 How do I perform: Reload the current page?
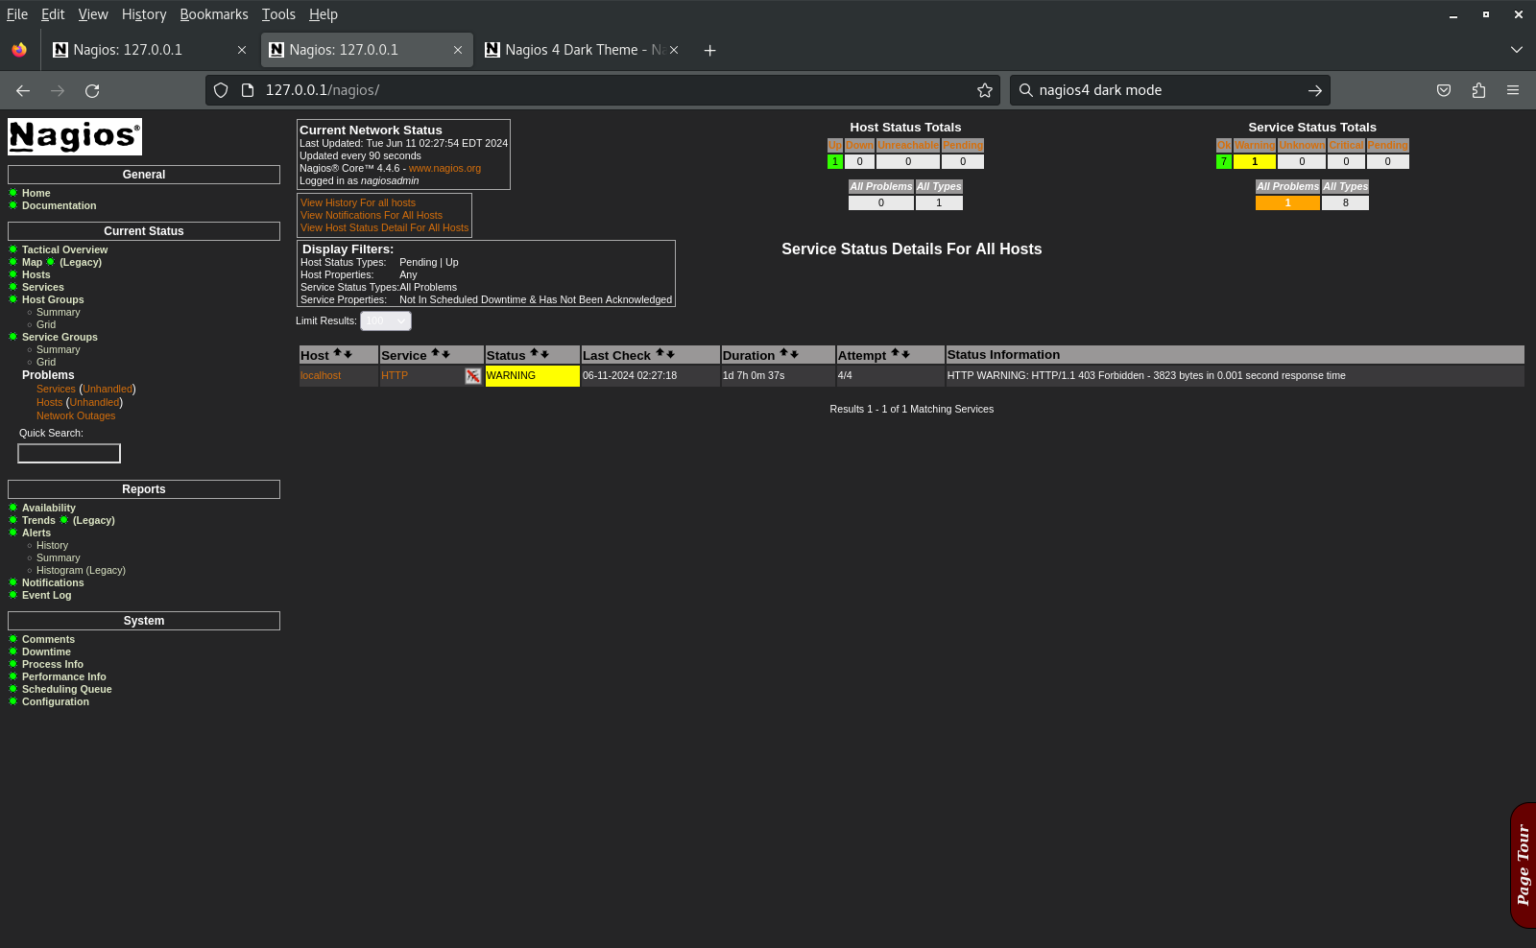[x=92, y=90]
